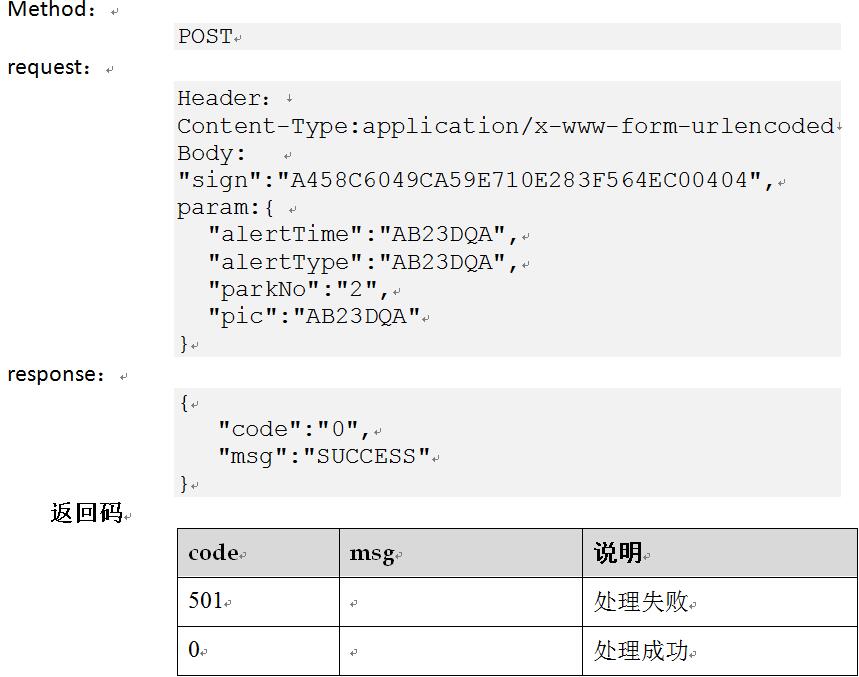Click the 返回码 heading

click(86, 514)
